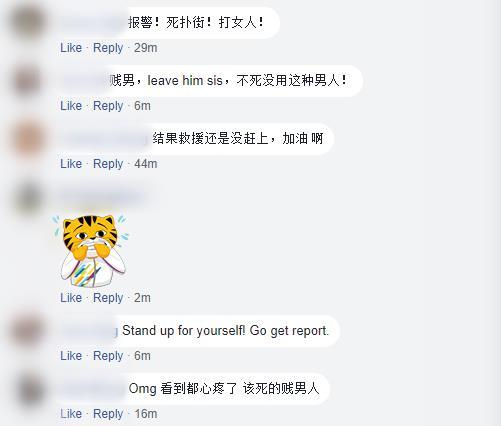The image size is (501, 426).
Task: Like the tiger sticker comment
Action: click(71, 298)
